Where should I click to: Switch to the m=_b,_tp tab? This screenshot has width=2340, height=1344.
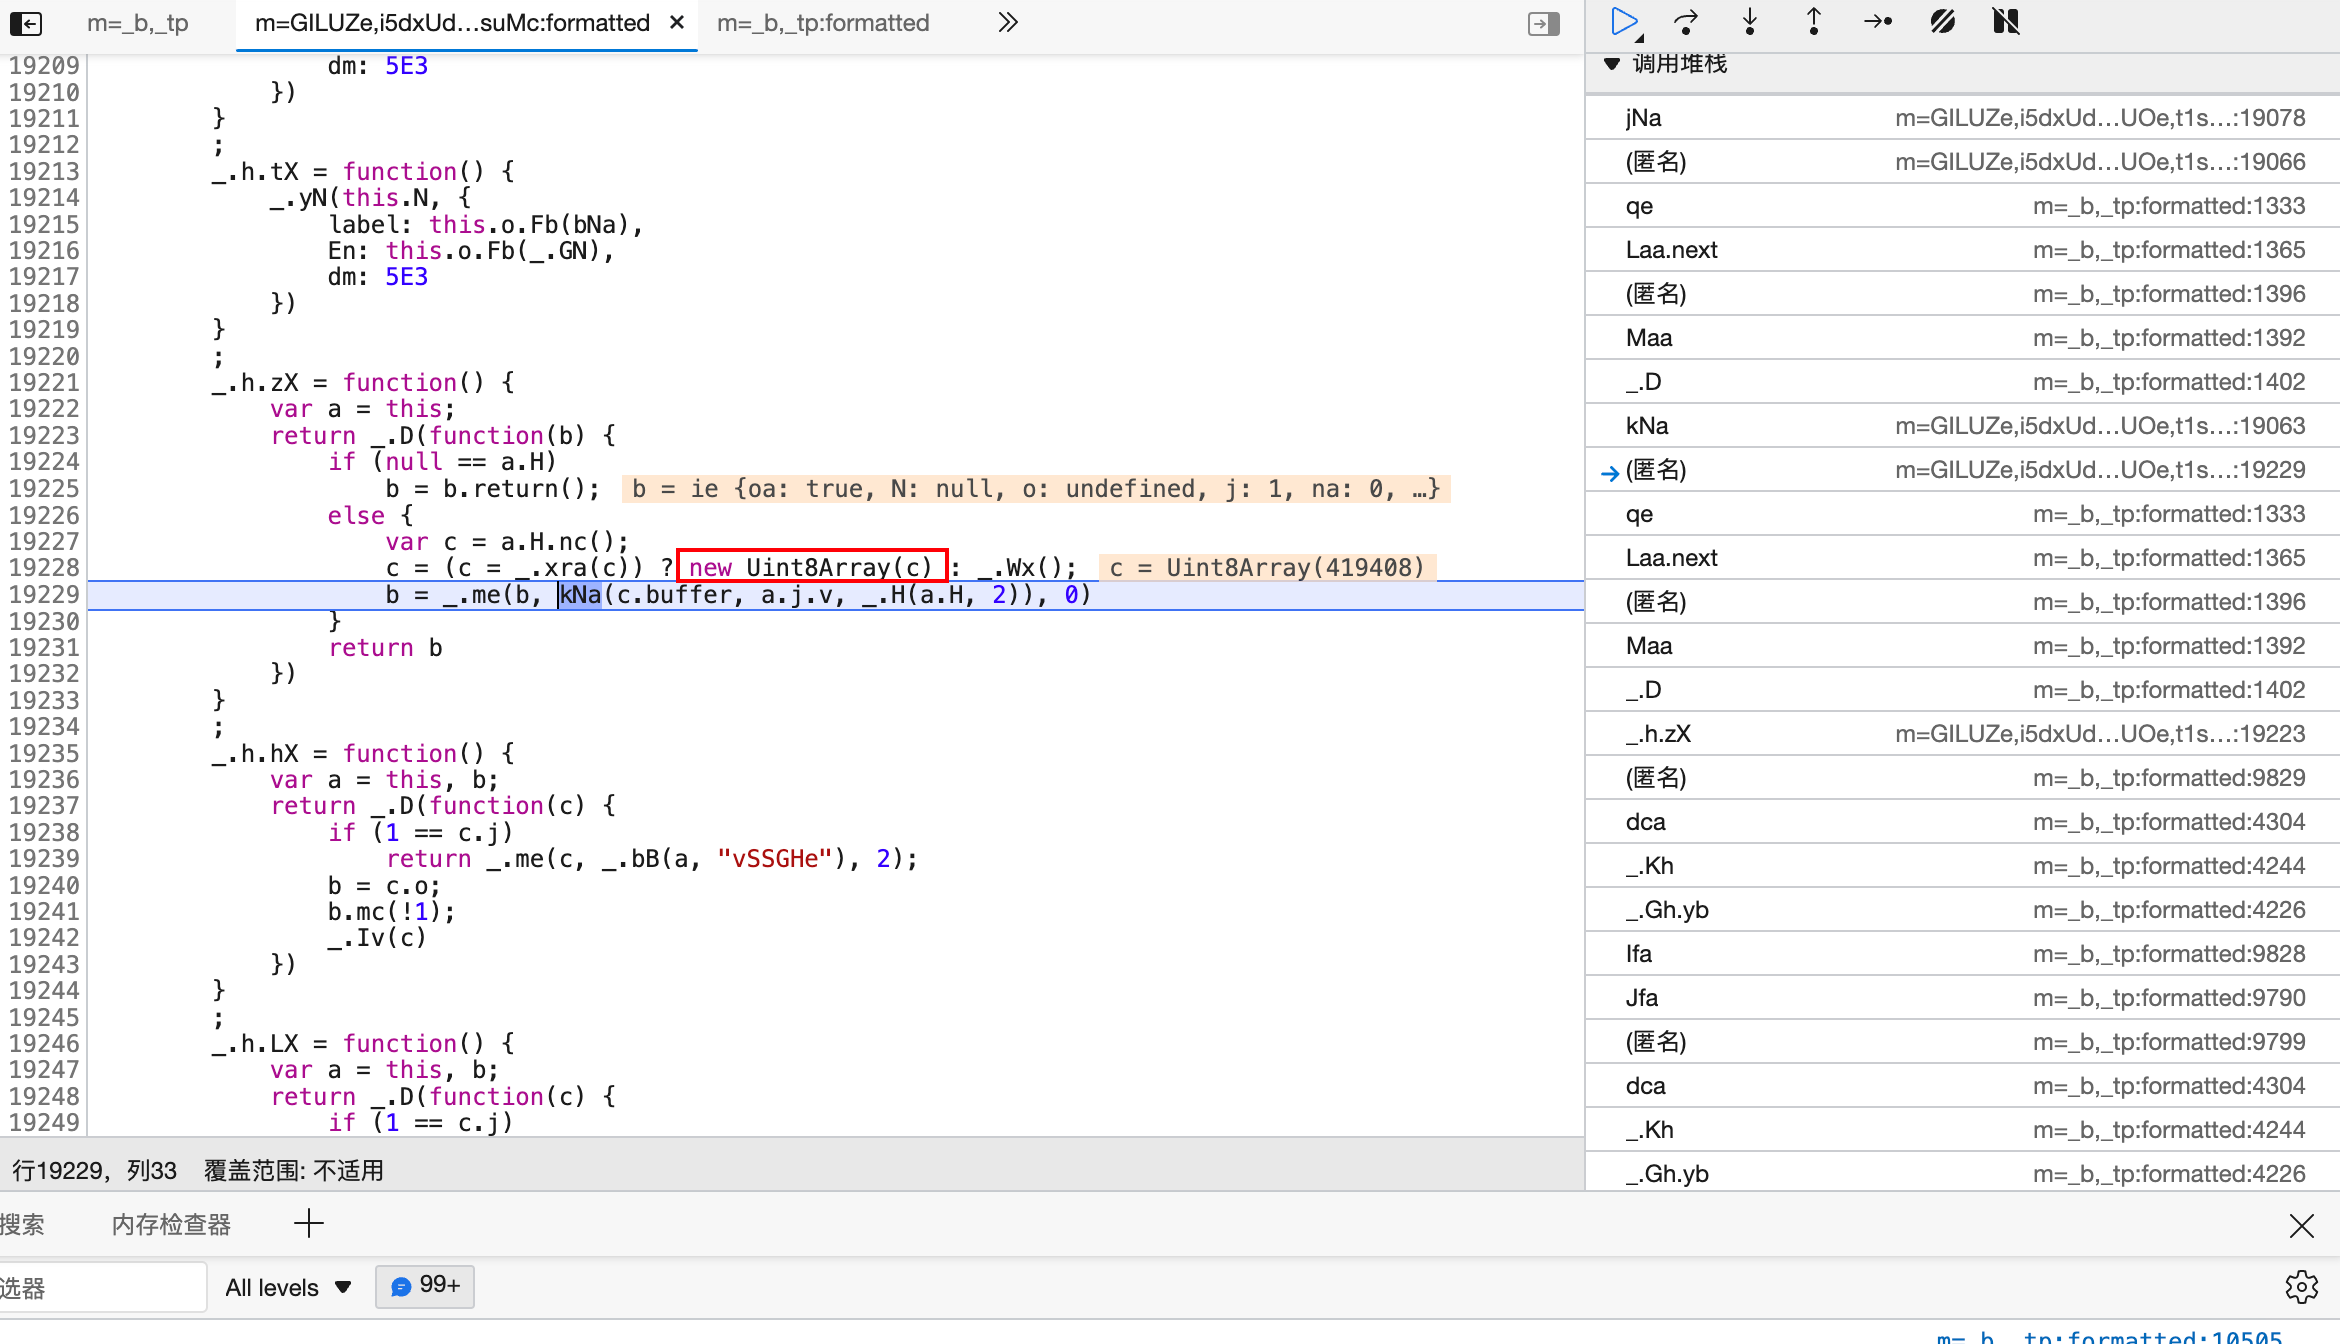coord(138,23)
